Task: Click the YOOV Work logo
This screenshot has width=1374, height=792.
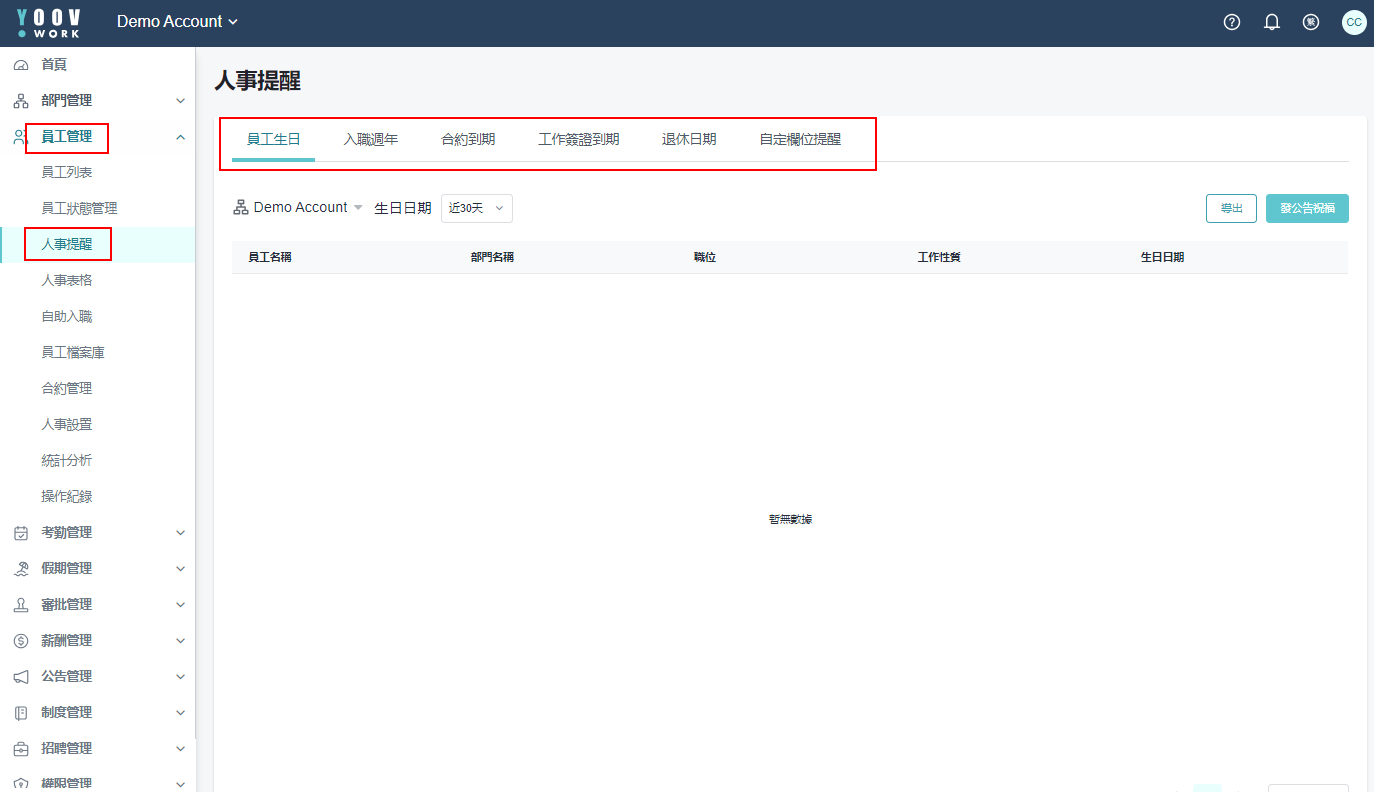Action: pos(49,22)
